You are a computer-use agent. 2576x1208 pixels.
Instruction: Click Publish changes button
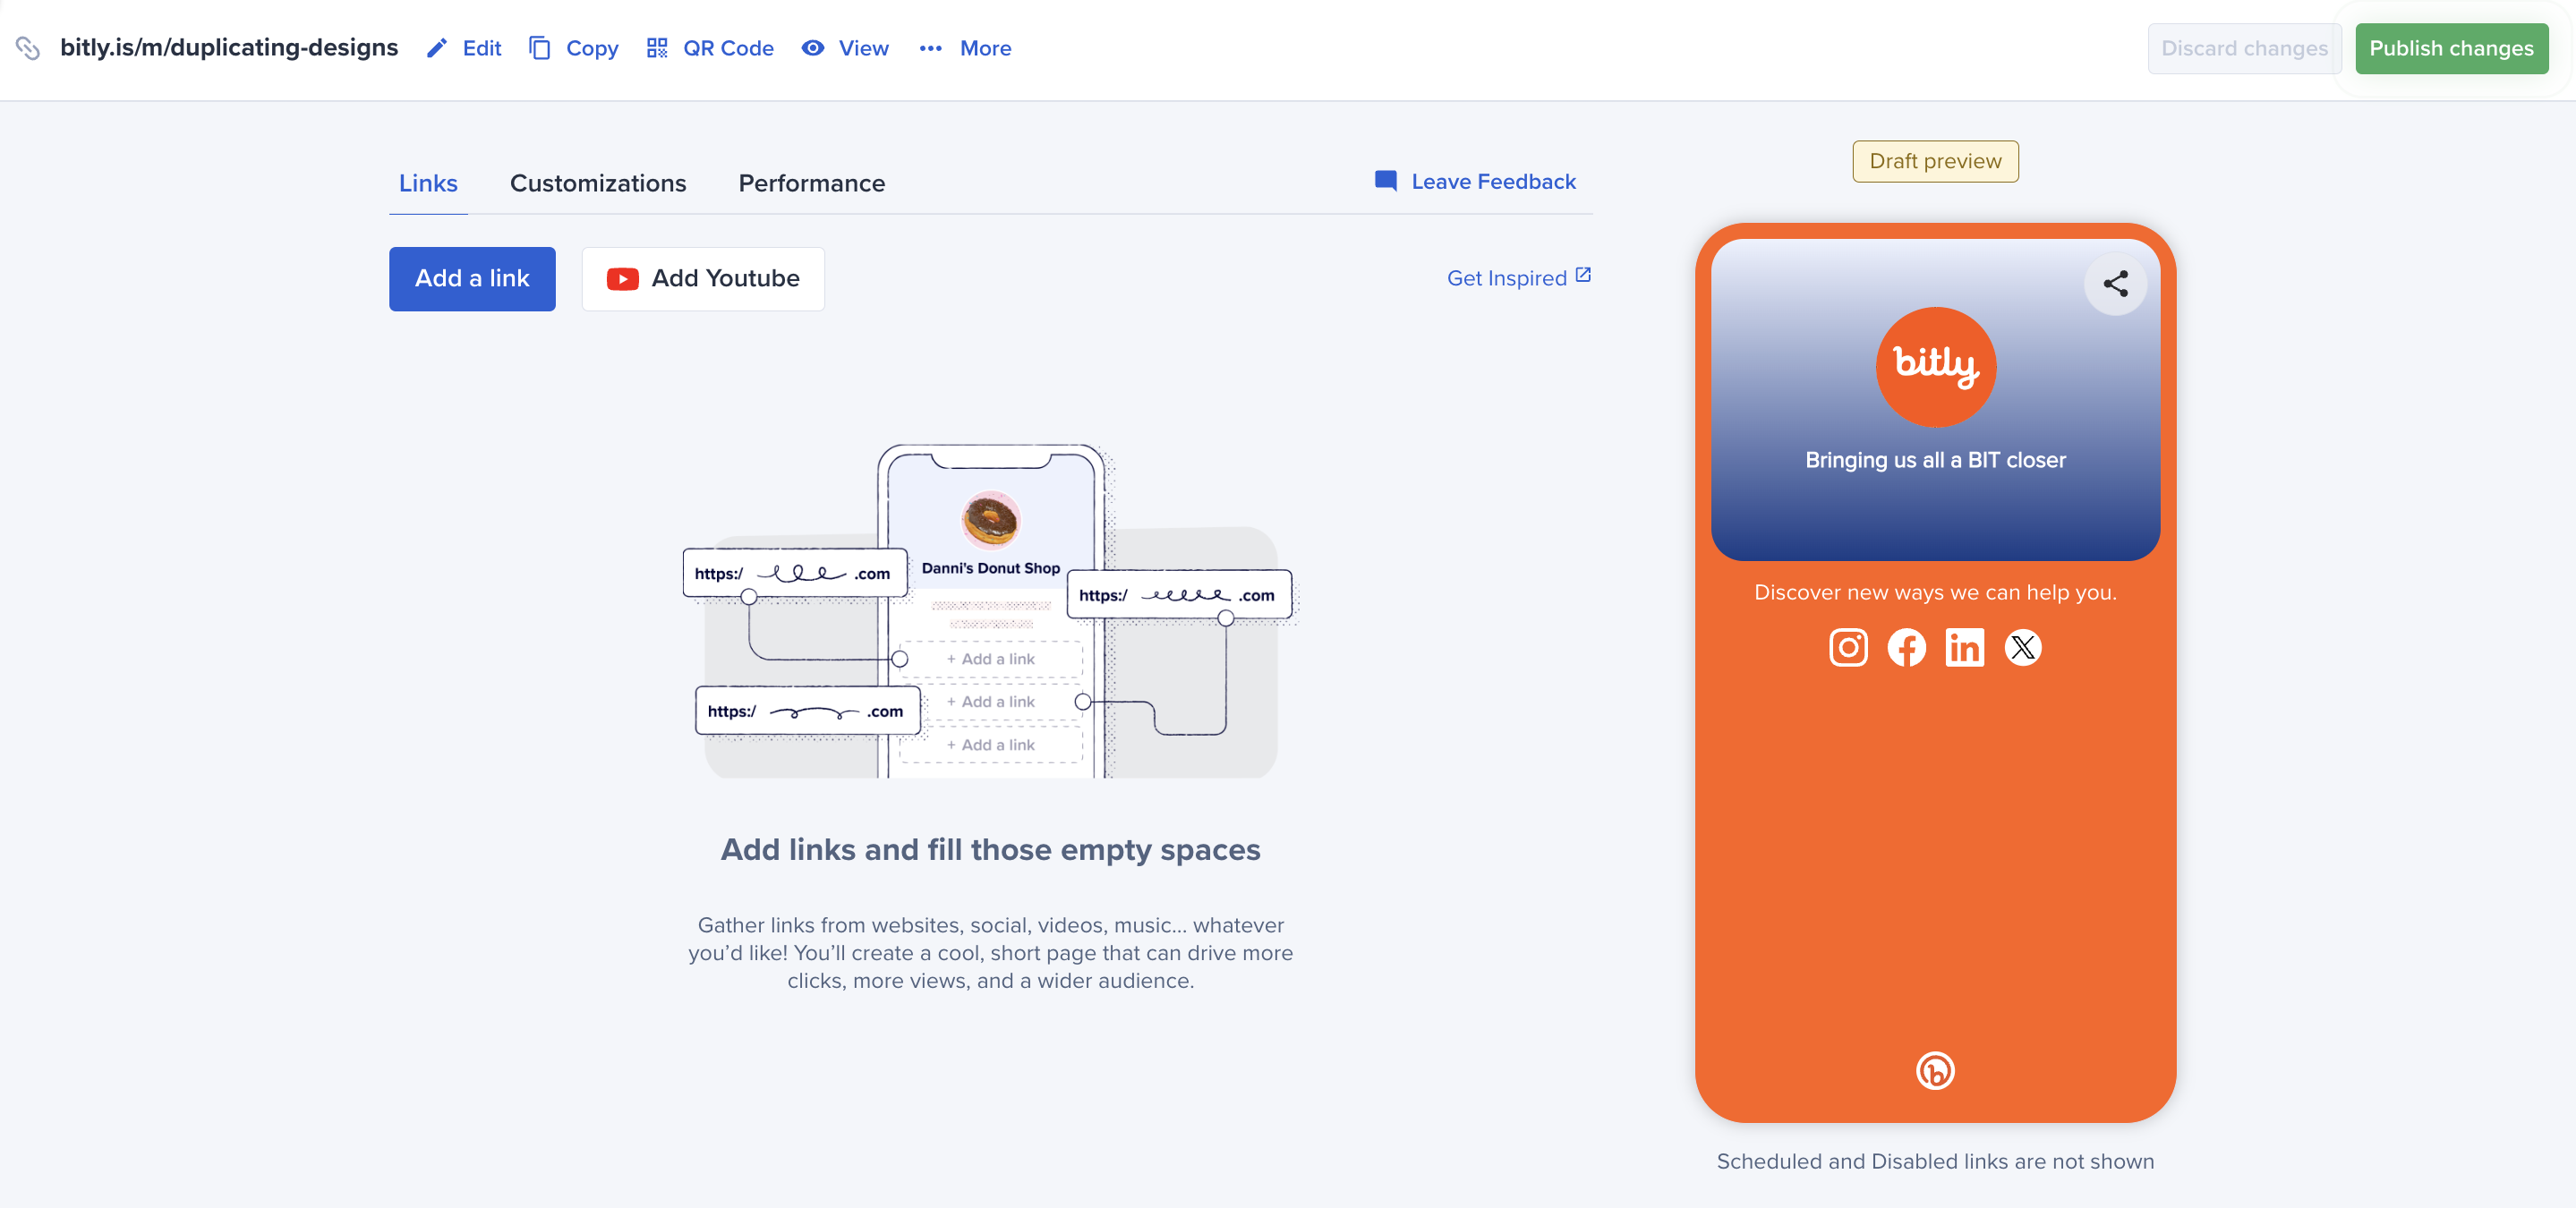2451,48
